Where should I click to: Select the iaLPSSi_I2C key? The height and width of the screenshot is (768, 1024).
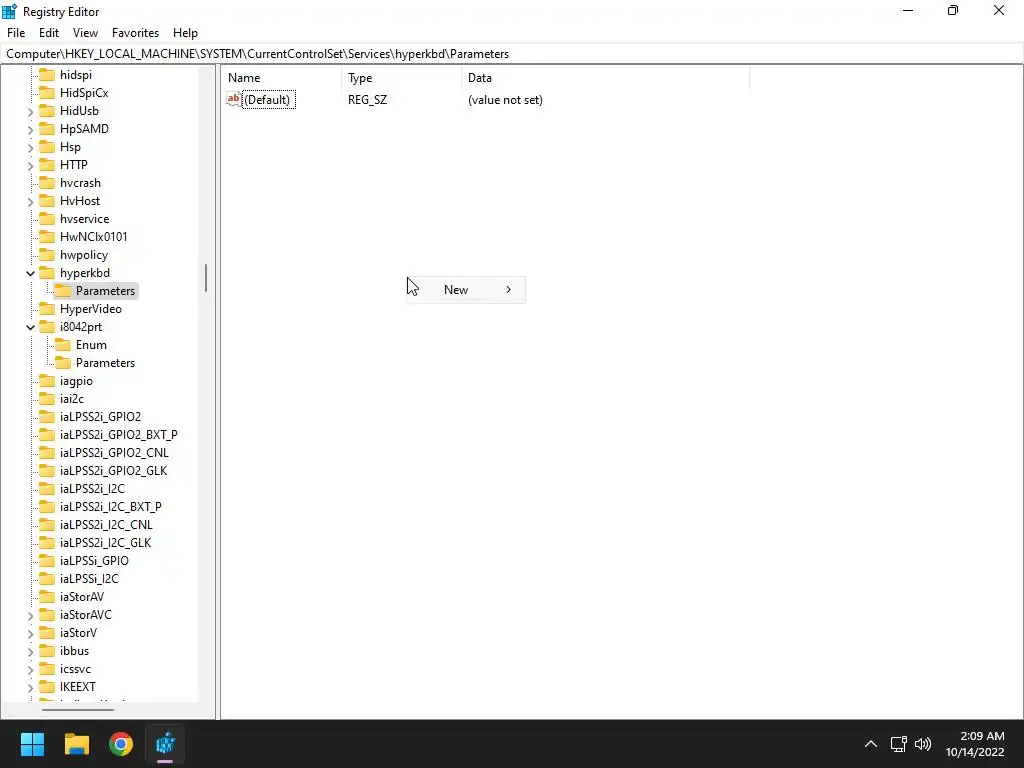point(89,579)
